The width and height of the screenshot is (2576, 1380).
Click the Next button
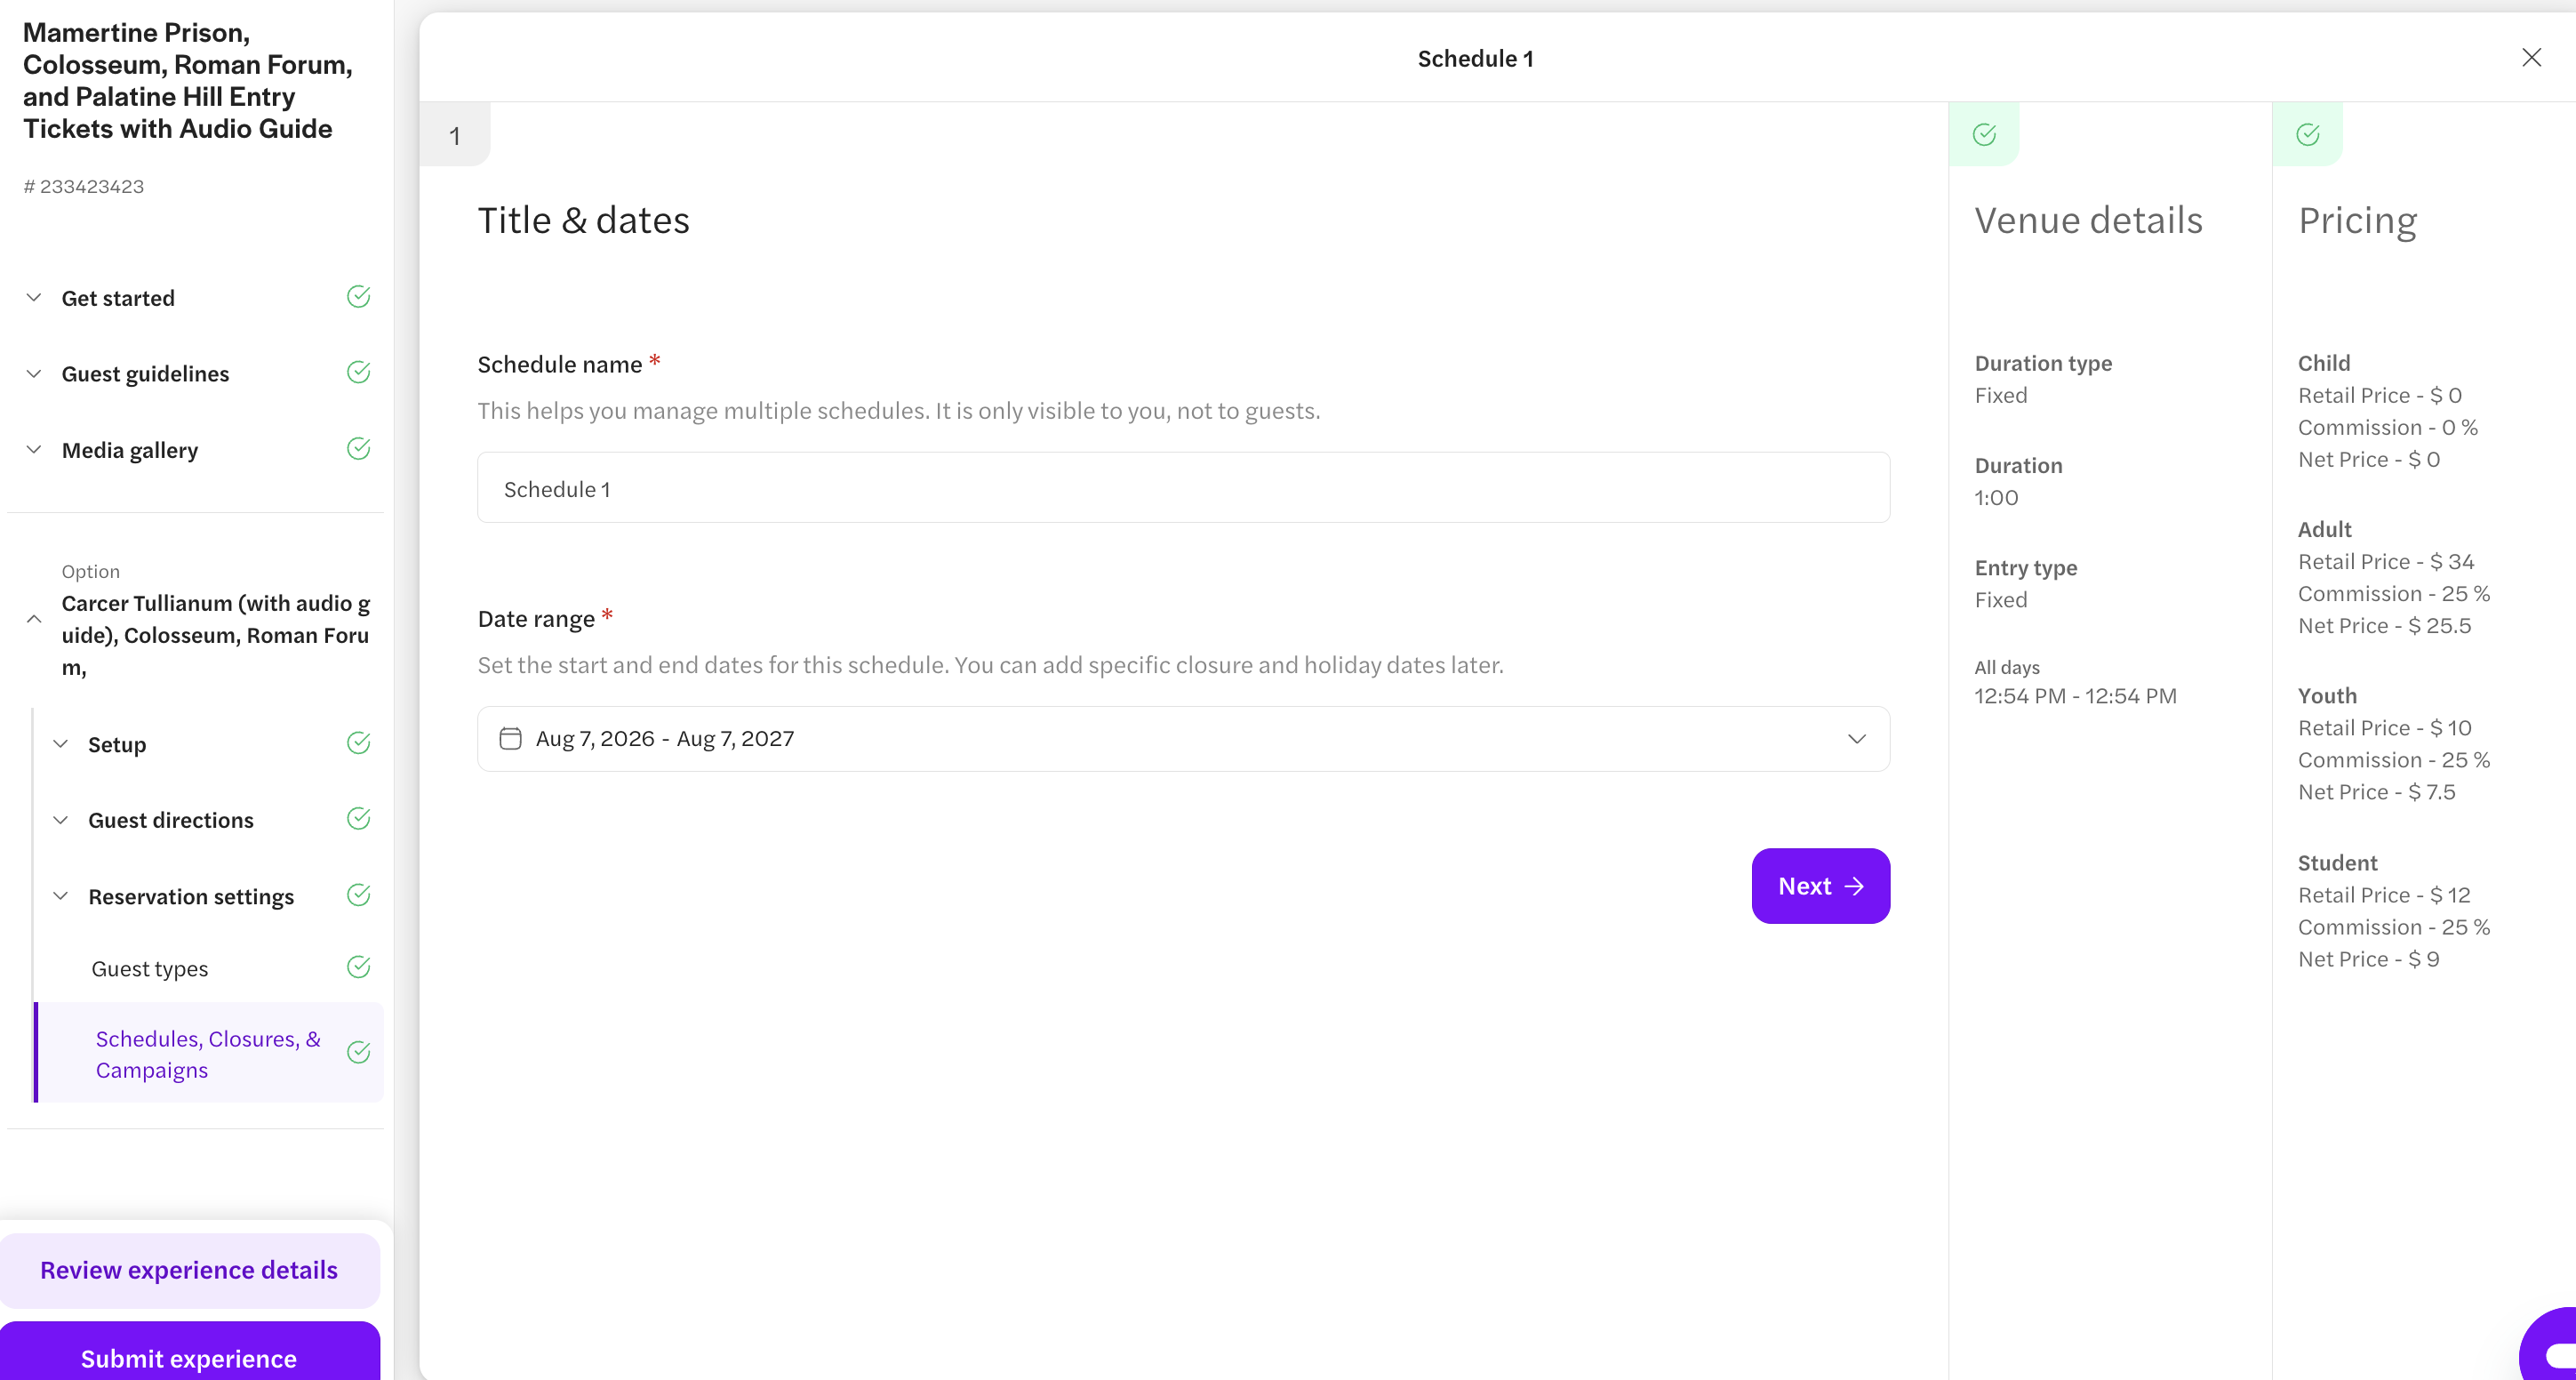[1820, 886]
